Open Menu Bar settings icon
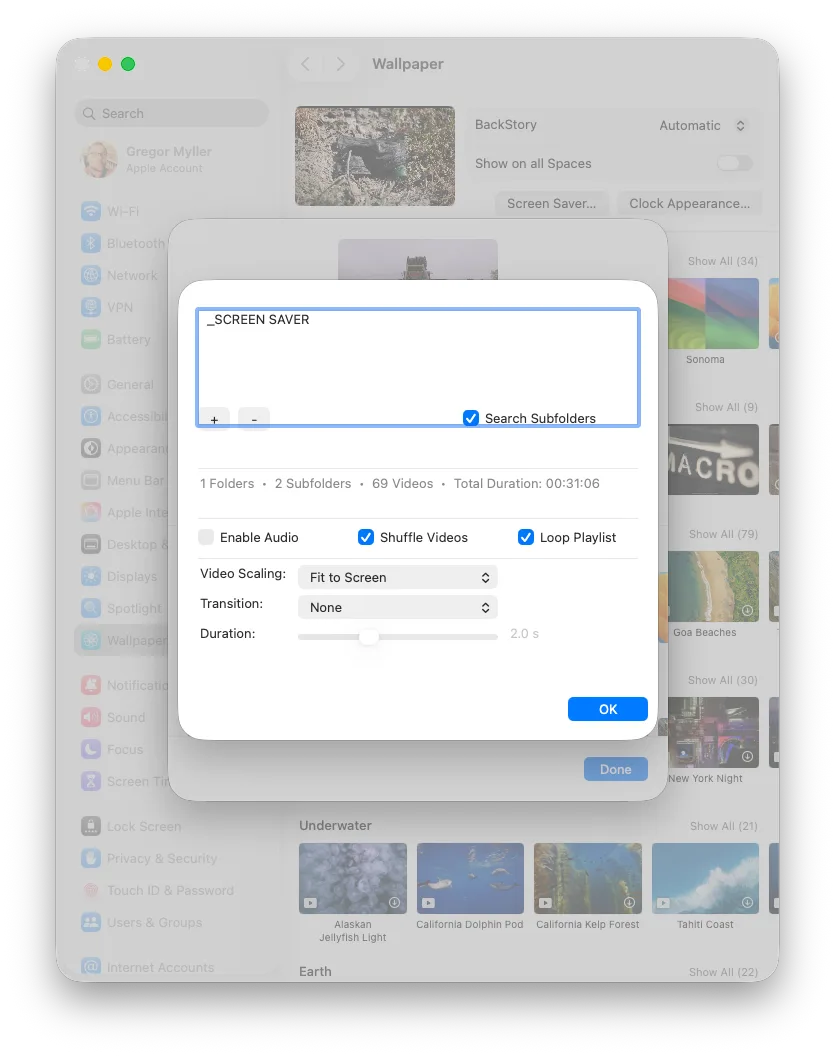Image resolution: width=835 pixels, height=1056 pixels. point(91,480)
